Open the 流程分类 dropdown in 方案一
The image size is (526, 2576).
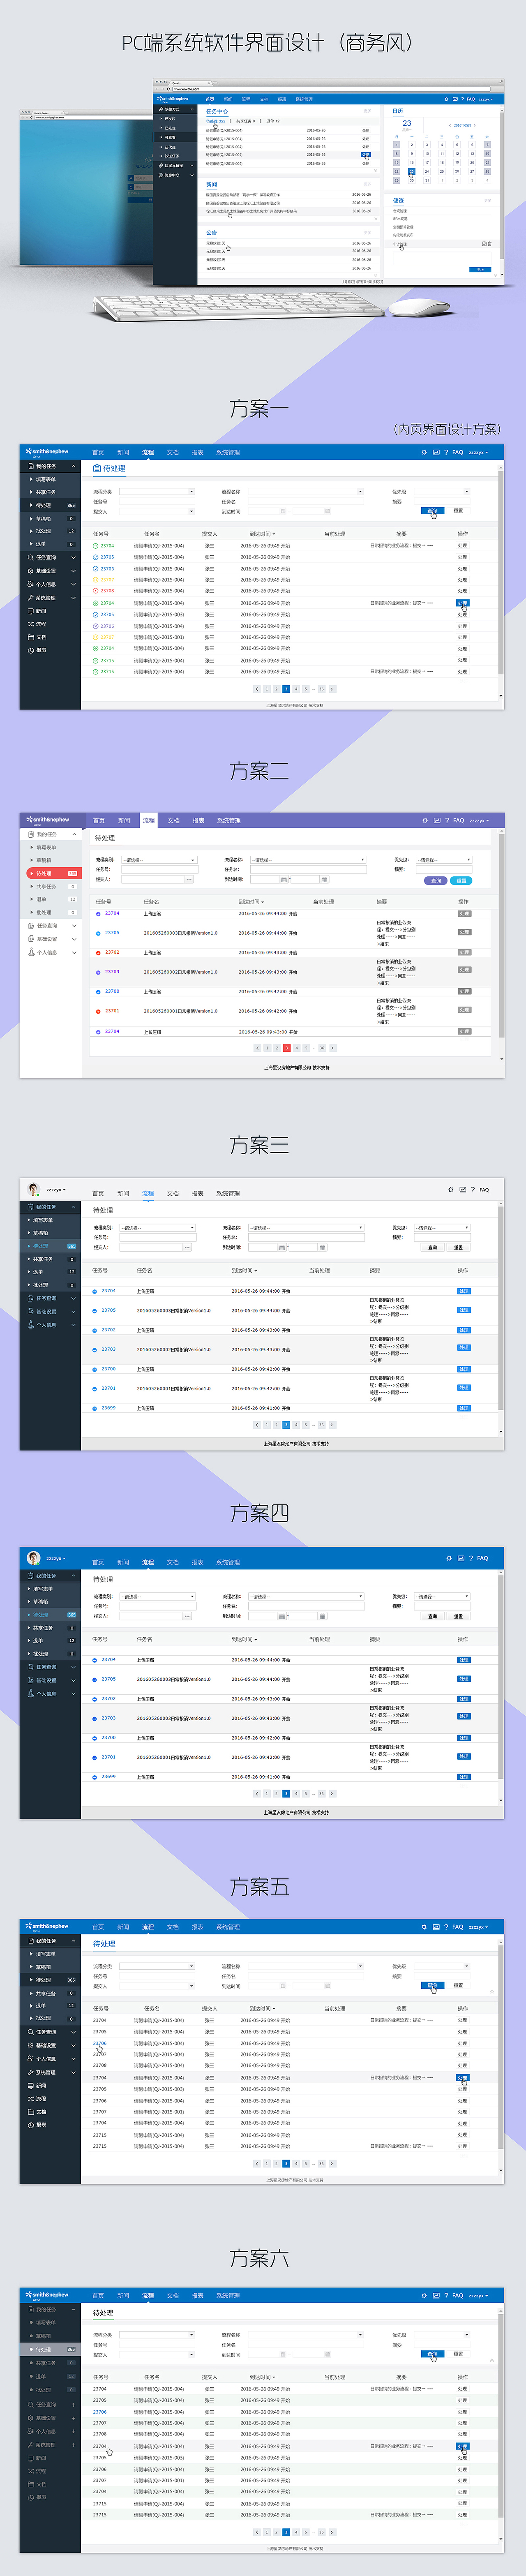pos(157,491)
